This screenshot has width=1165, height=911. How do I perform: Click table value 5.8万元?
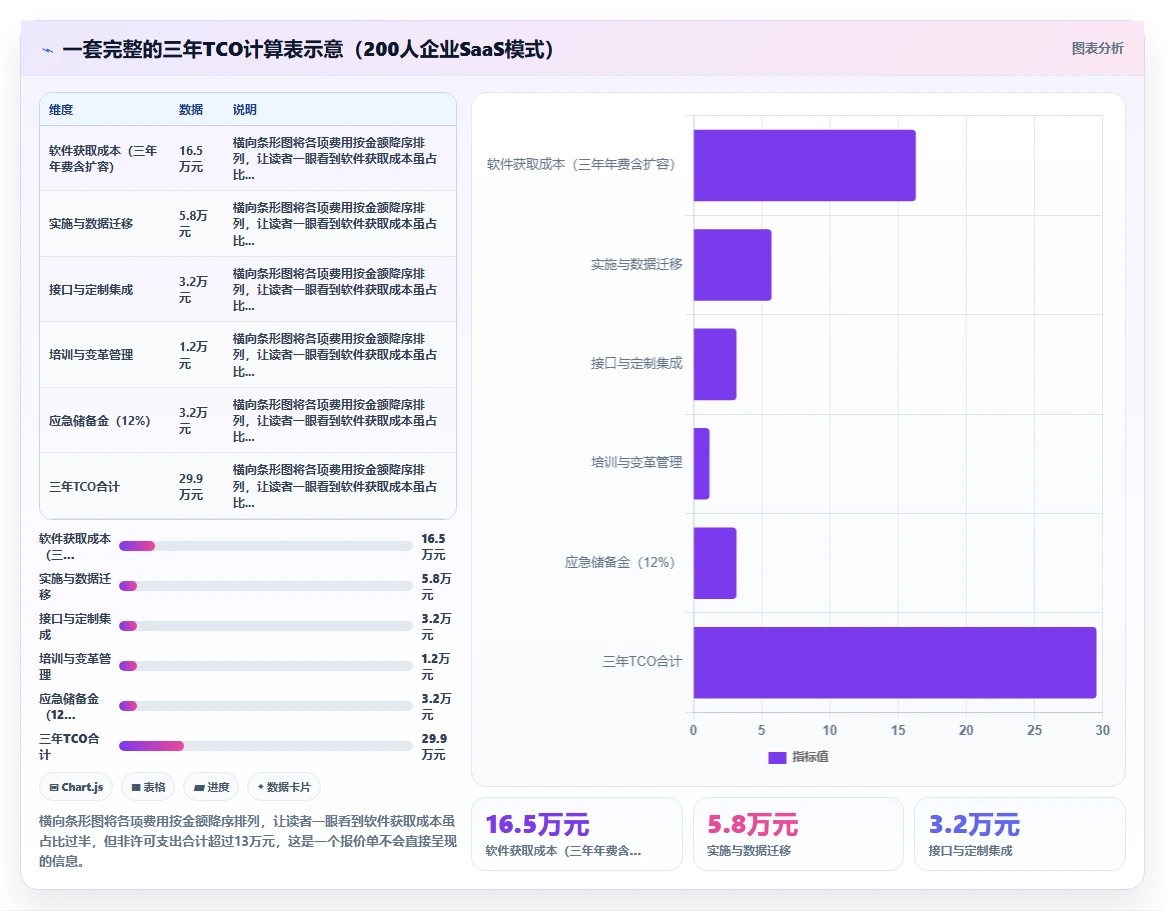(x=193, y=224)
